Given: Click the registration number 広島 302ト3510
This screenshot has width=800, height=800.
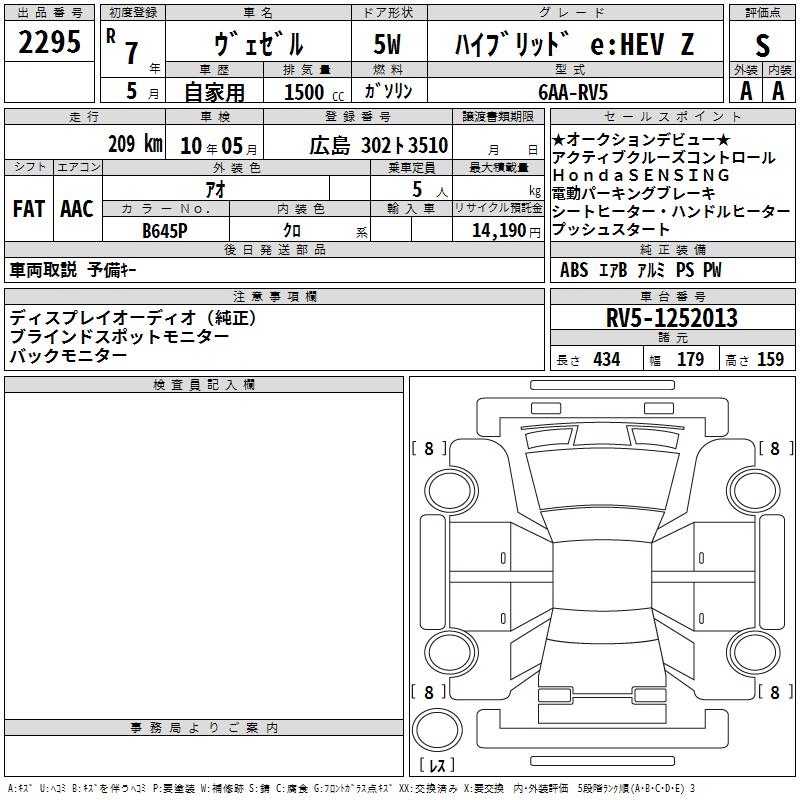Looking at the screenshot, I should coord(379,146).
